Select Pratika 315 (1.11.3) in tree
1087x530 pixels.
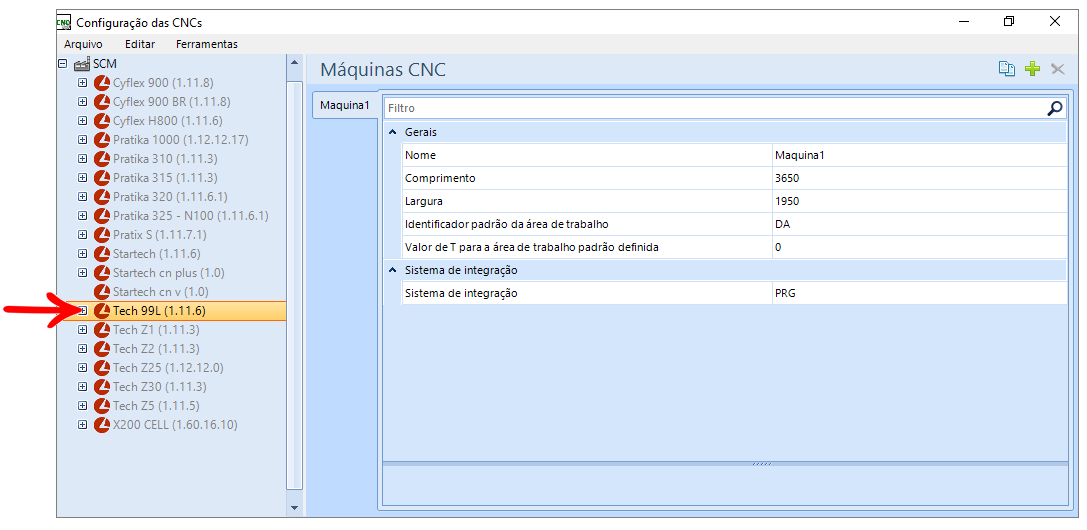point(165,178)
